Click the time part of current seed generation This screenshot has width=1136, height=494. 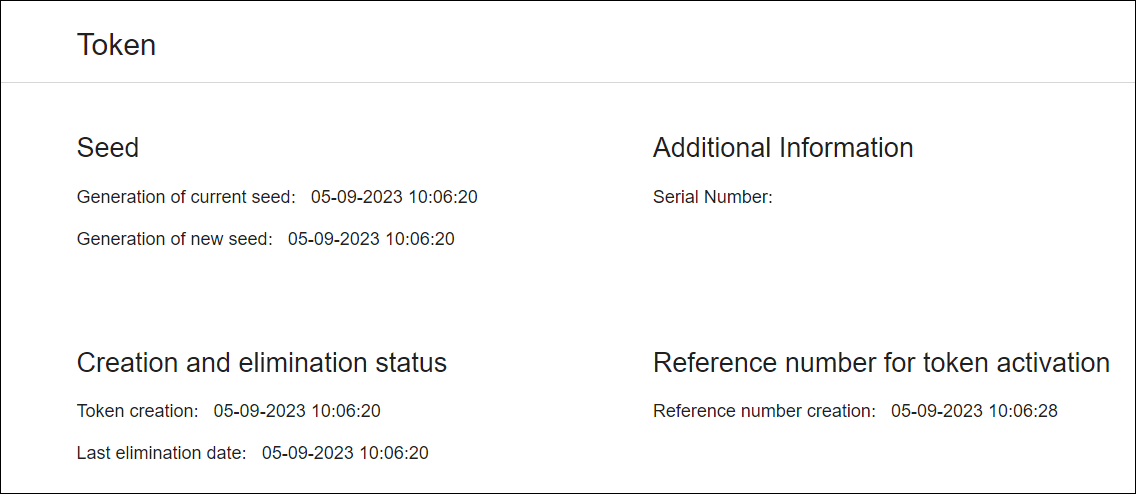tap(443, 197)
